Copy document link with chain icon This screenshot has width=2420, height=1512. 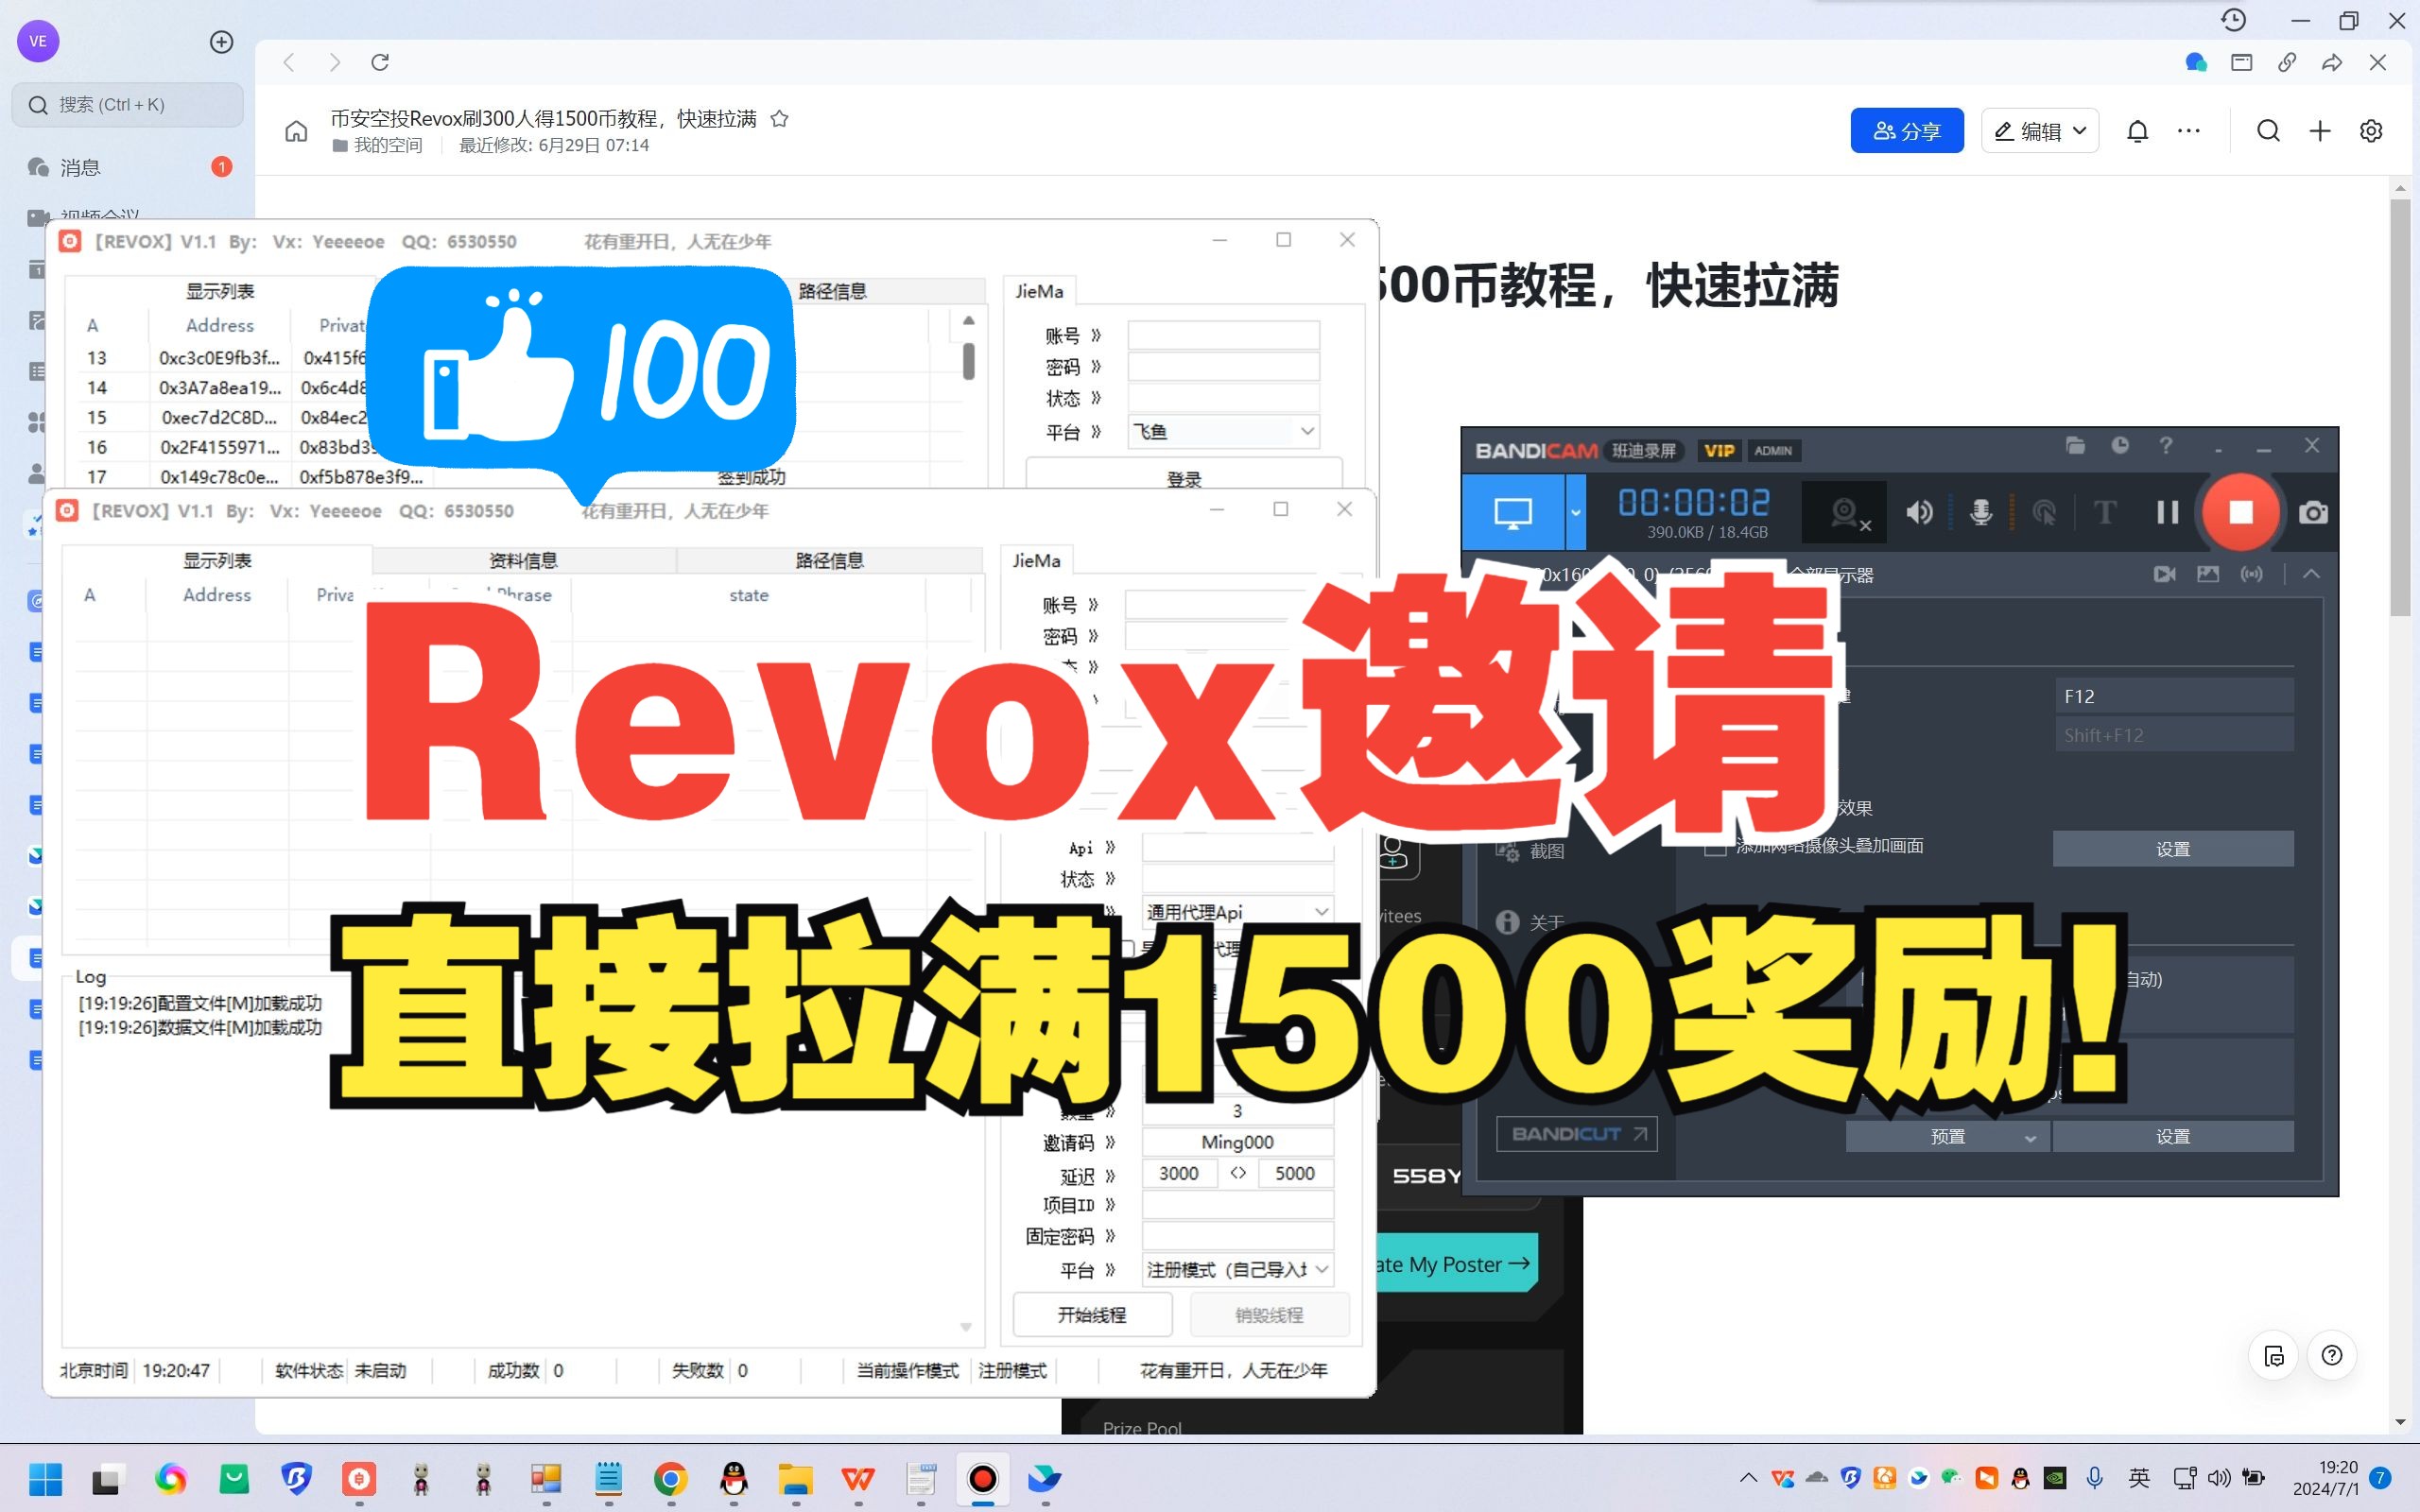pyautogui.click(x=2286, y=62)
